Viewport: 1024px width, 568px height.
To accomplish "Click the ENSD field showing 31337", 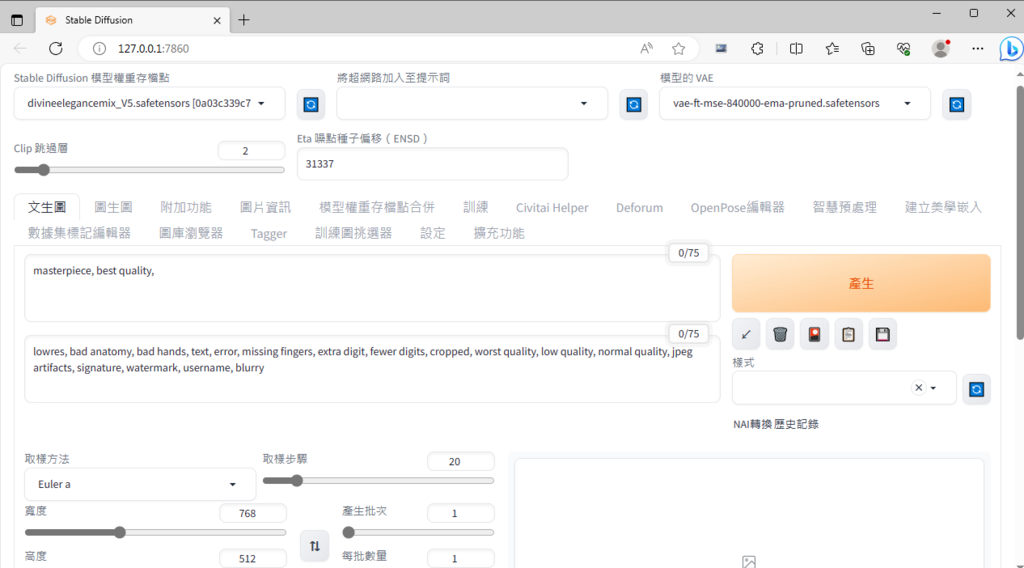I will click(432, 164).
